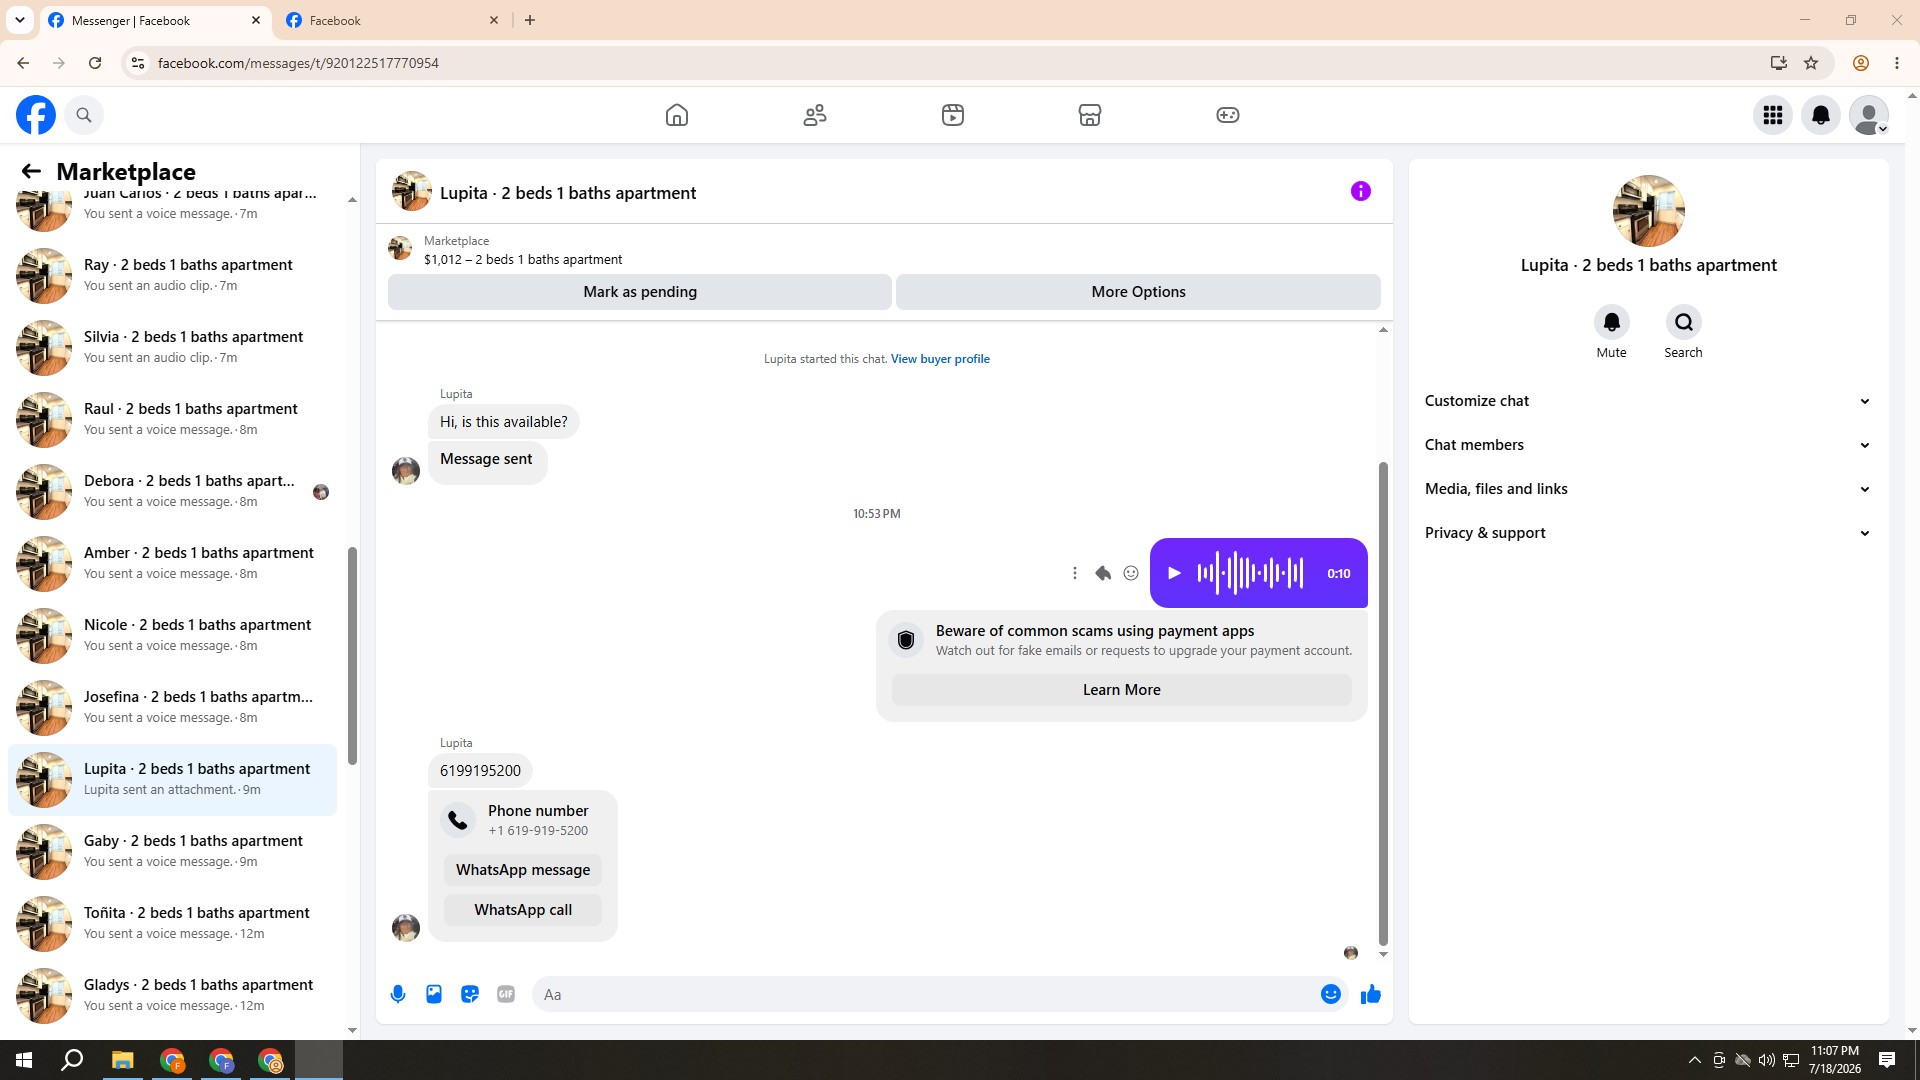Open Silvia conversation in list
Viewport: 1920px width, 1080px height.
pos(172,347)
